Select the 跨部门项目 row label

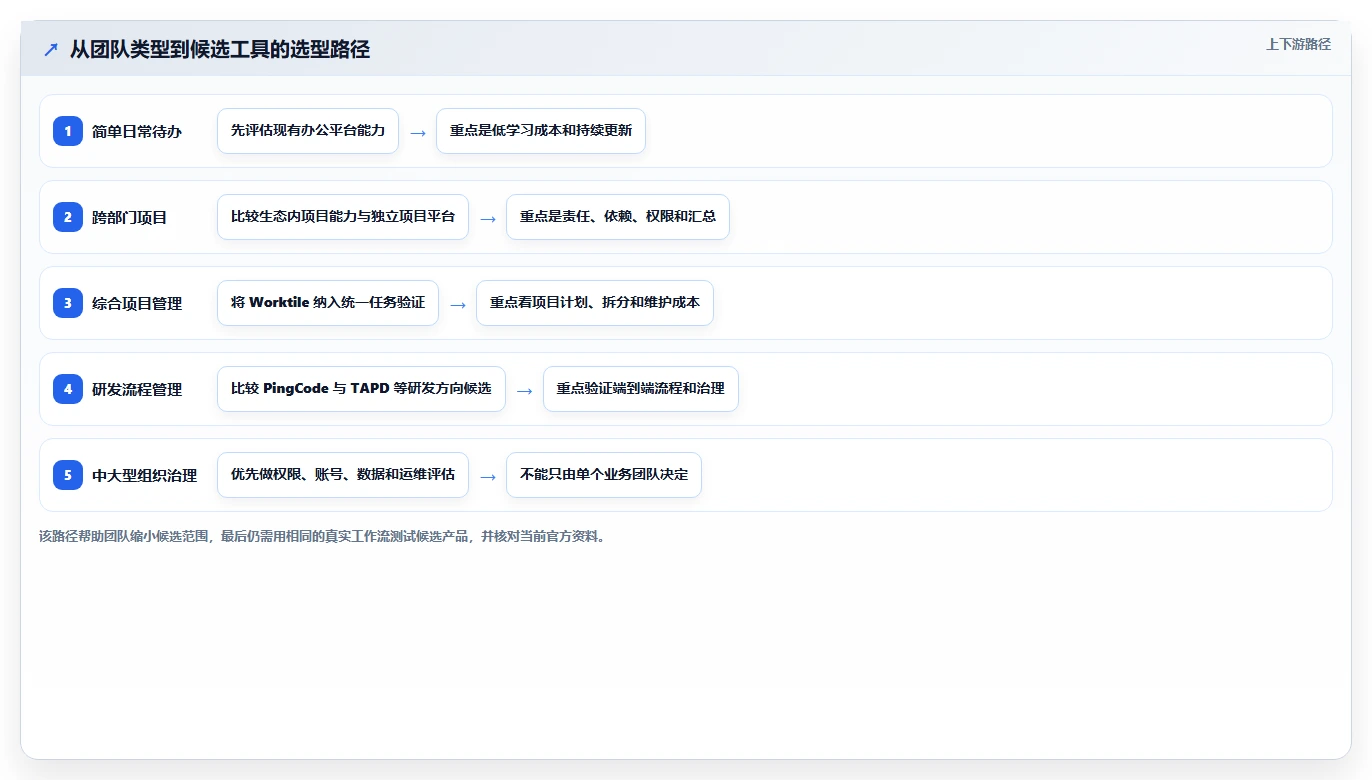click(129, 217)
